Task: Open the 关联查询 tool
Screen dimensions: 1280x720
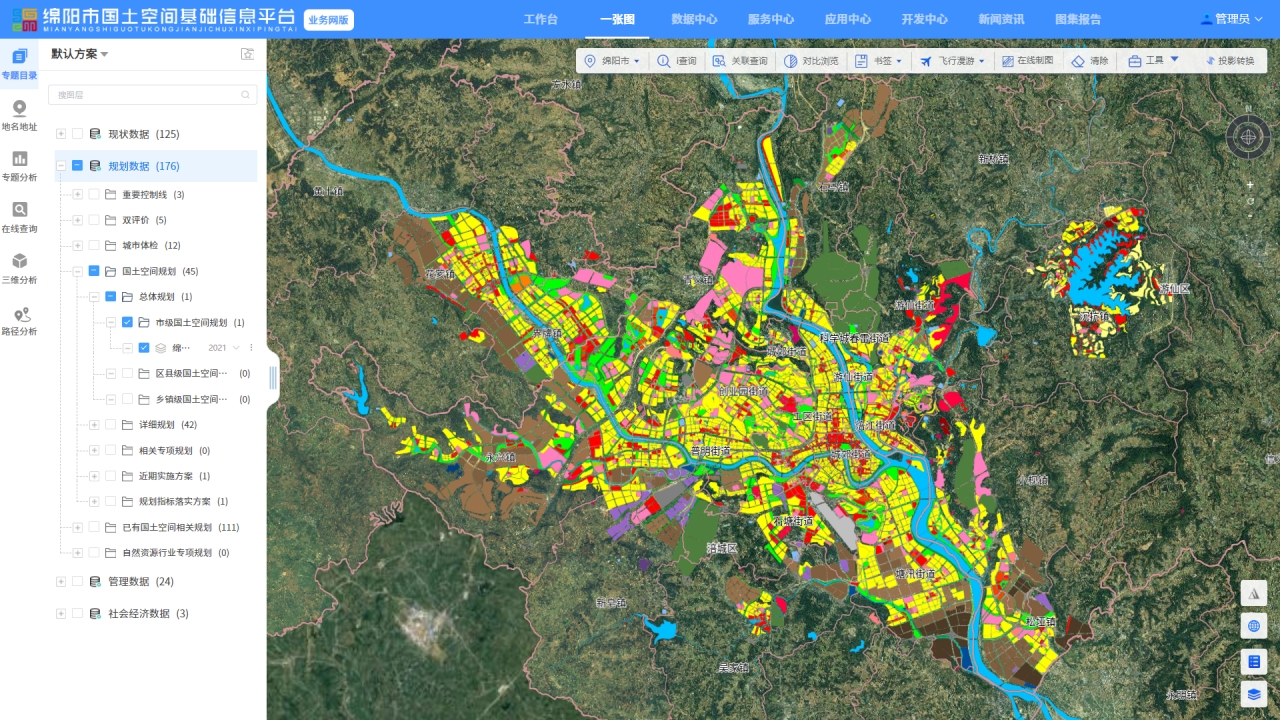Action: point(740,61)
